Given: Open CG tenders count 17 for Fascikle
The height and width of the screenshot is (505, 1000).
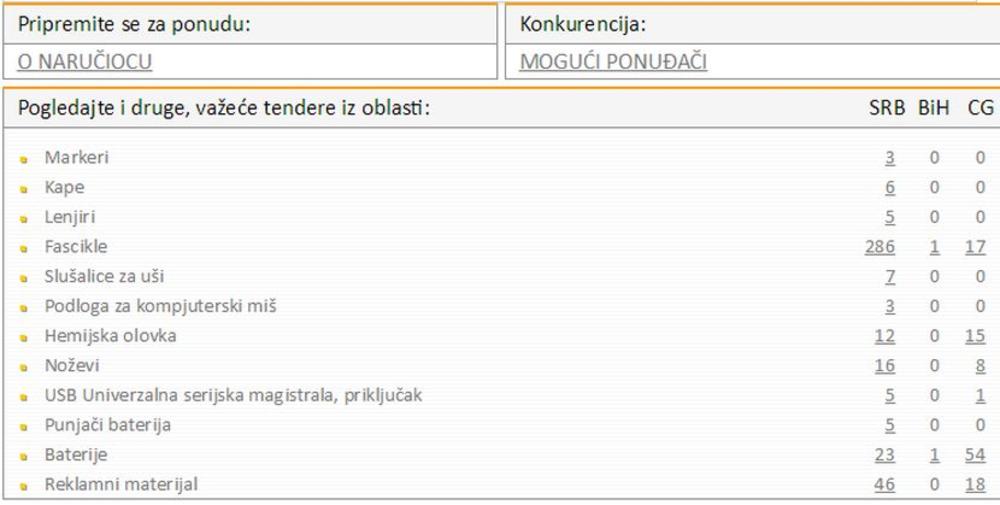Looking at the screenshot, I should coord(975,247).
